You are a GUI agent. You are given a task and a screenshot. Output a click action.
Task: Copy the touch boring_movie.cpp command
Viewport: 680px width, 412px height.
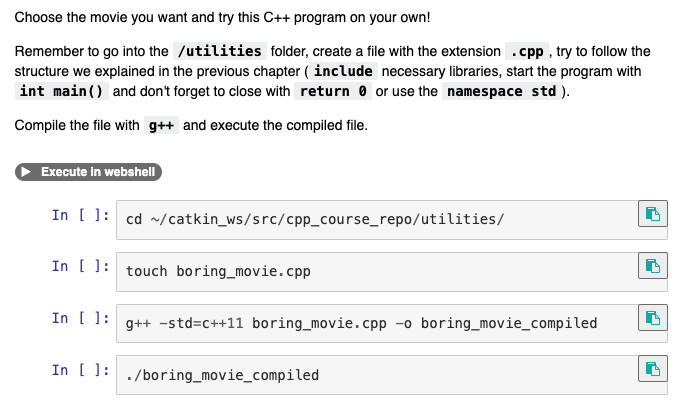pos(652,265)
